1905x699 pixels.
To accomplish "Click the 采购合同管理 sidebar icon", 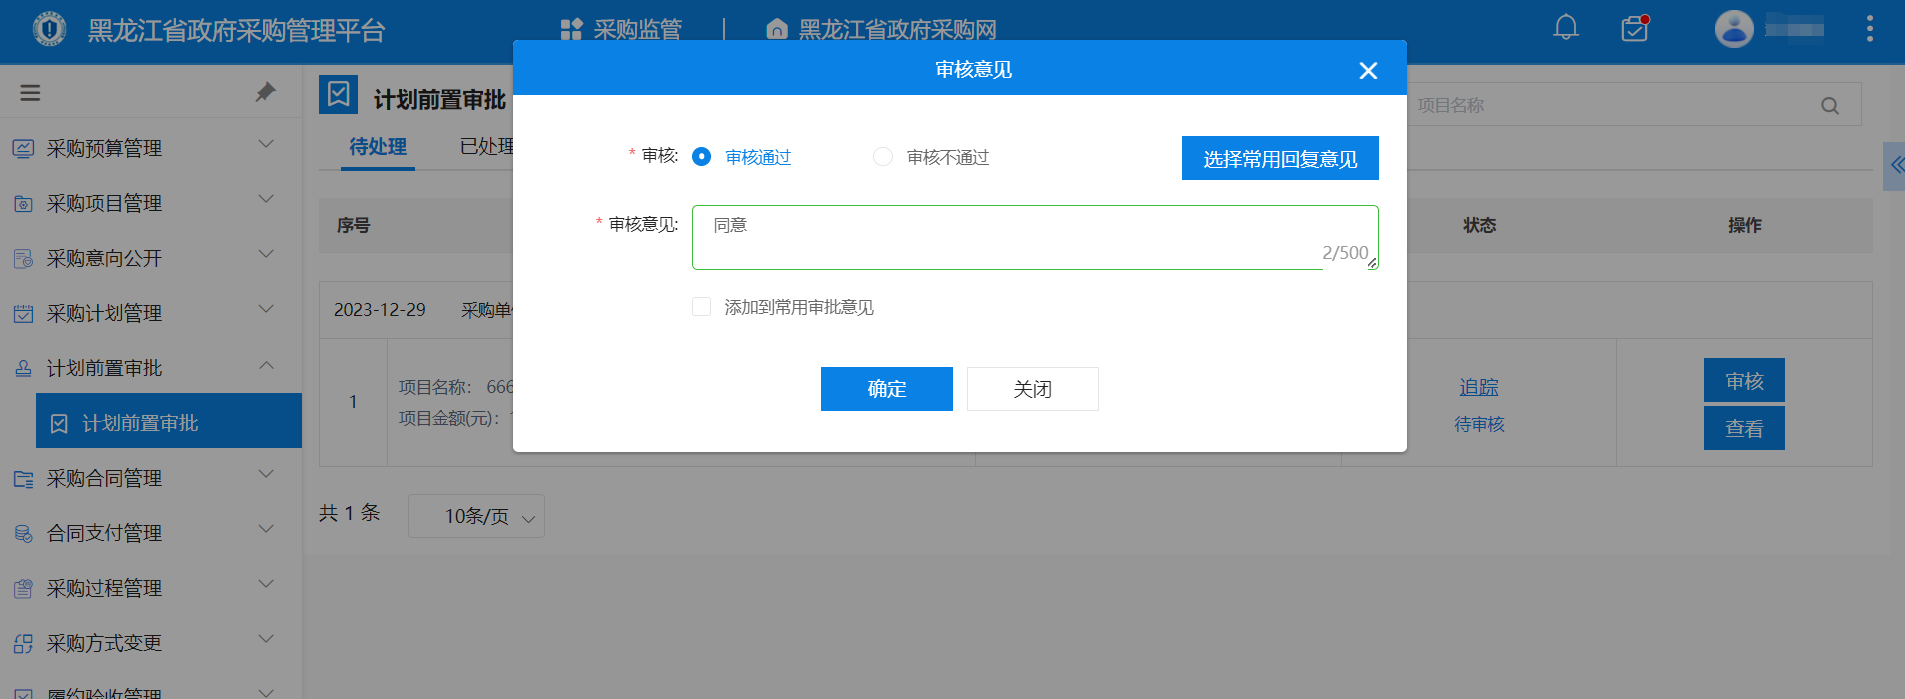I will point(23,479).
